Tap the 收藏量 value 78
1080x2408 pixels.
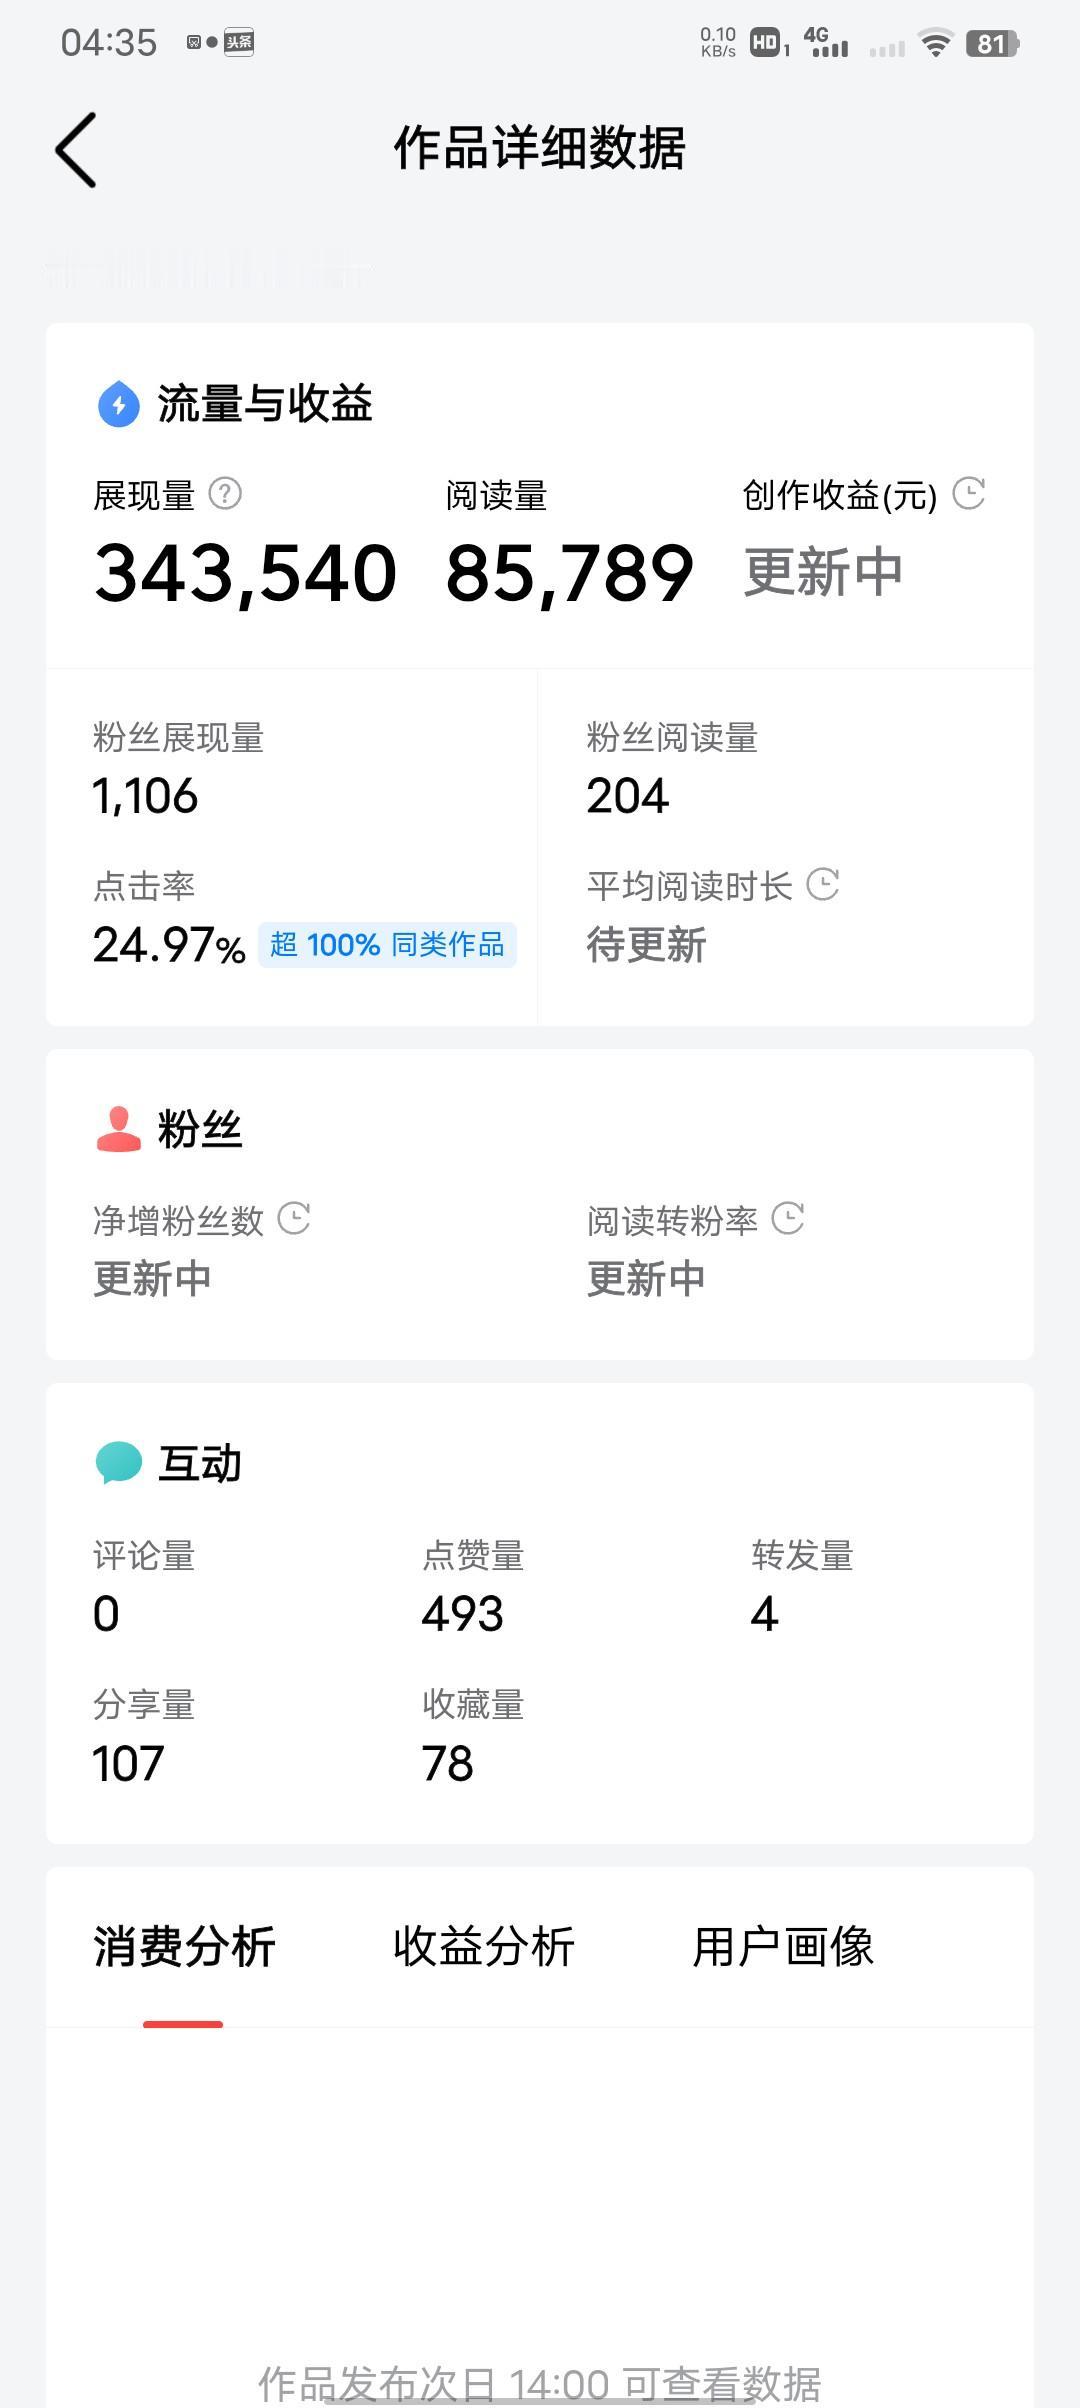tap(447, 1764)
